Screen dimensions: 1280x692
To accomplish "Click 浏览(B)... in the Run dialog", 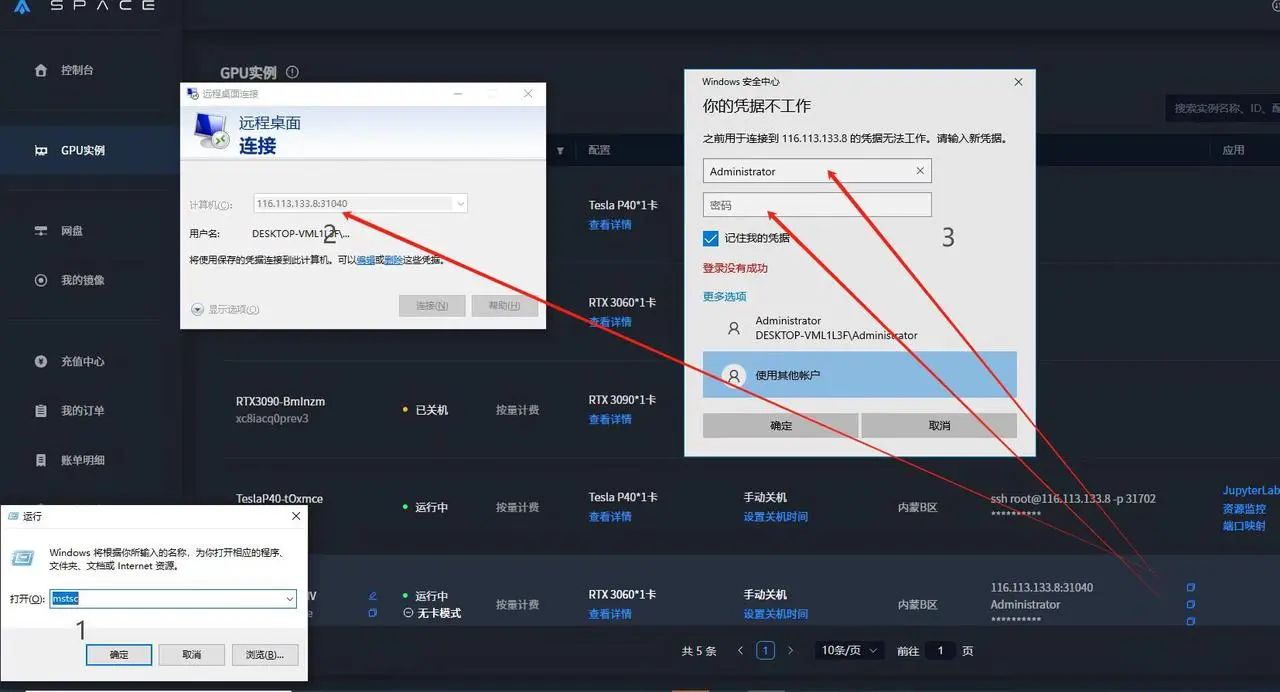I will coord(265,654).
